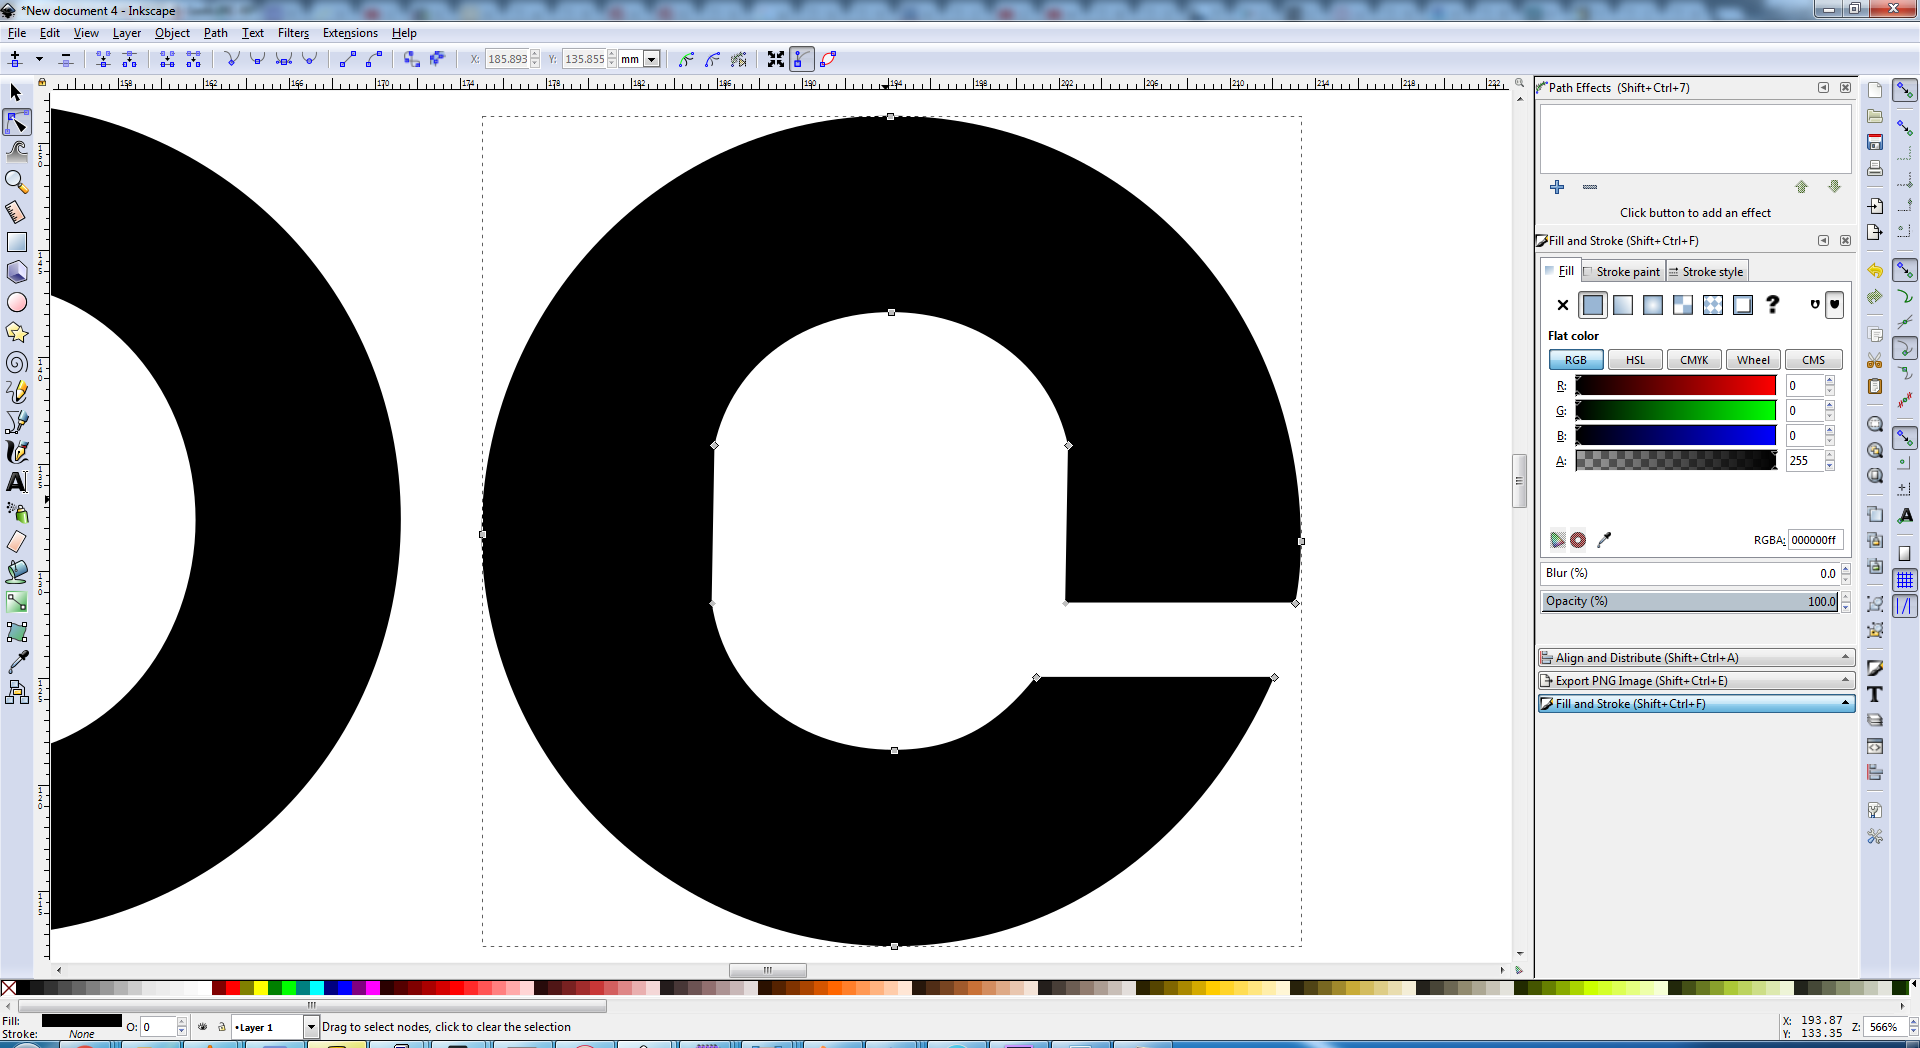This screenshot has height=1048, width=1920.
Task: Toggle Layer 1 lock icon
Action: pyautogui.click(x=222, y=1027)
